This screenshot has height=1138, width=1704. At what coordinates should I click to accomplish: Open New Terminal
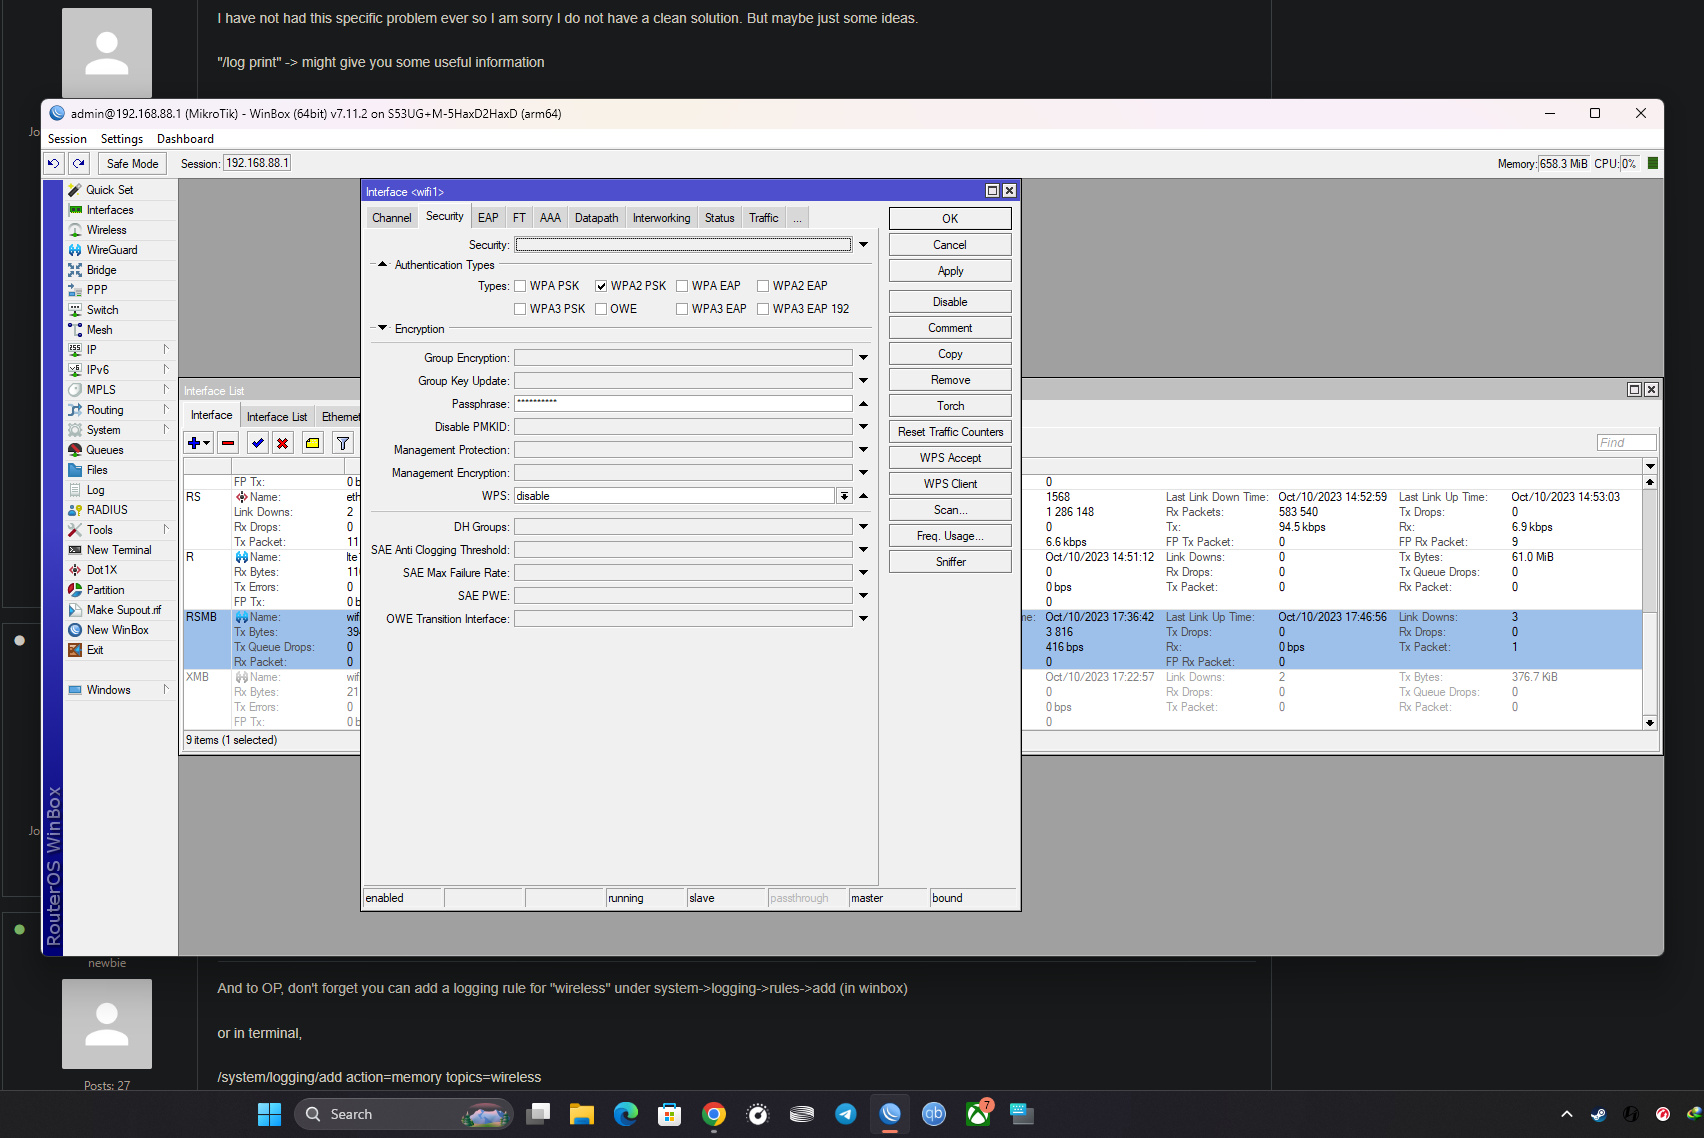(119, 550)
